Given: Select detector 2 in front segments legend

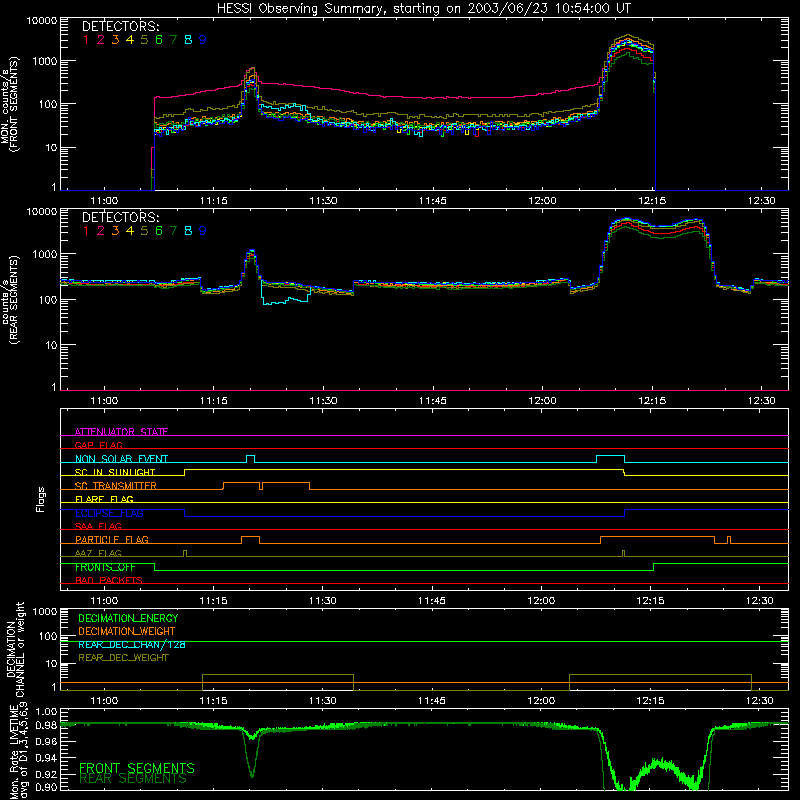Looking at the screenshot, I should [101, 40].
